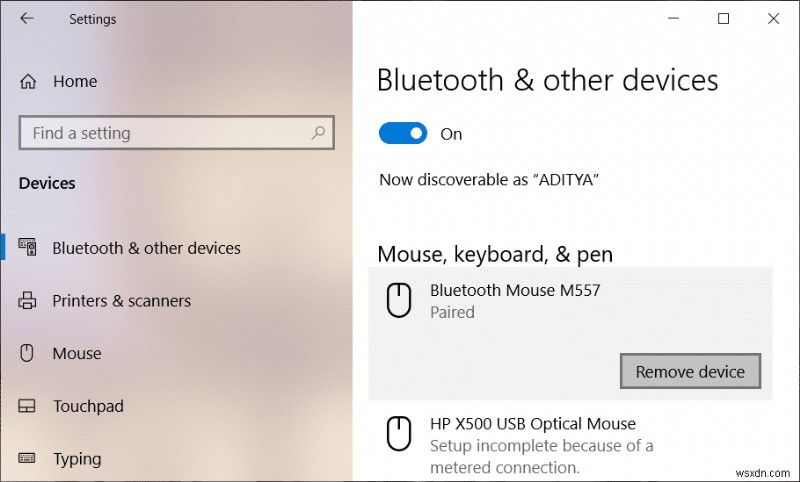Go to the Touchpad settings page
The width and height of the screenshot is (800, 482).
tap(88, 406)
